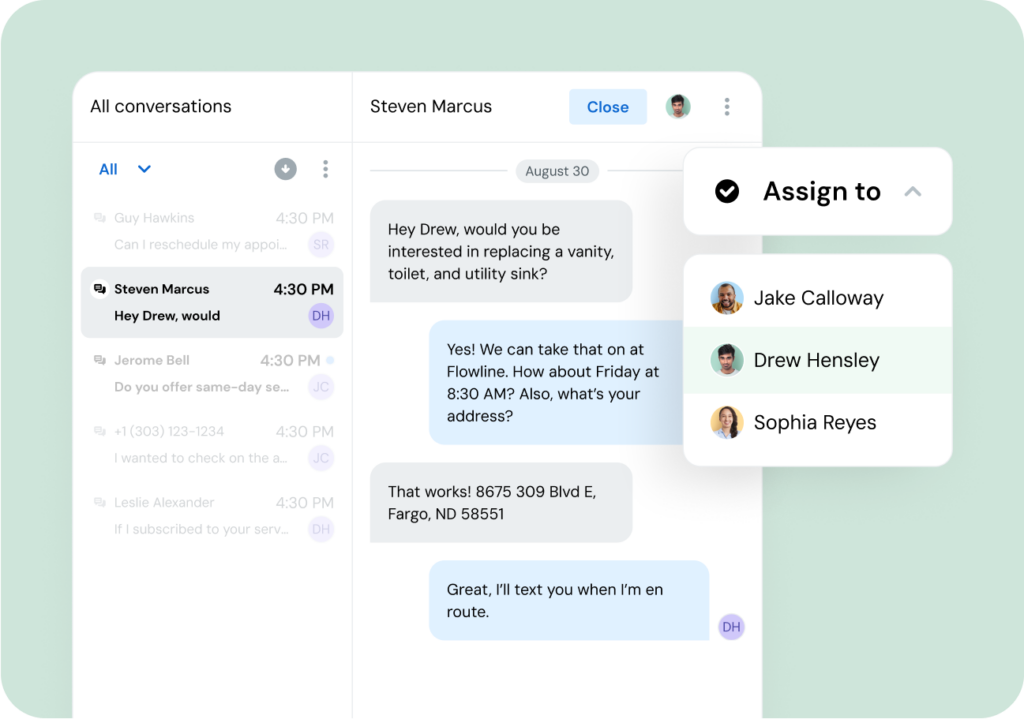The image size is (1024, 719).
Task: Click the download arrow icon in conversations list
Action: tap(286, 169)
